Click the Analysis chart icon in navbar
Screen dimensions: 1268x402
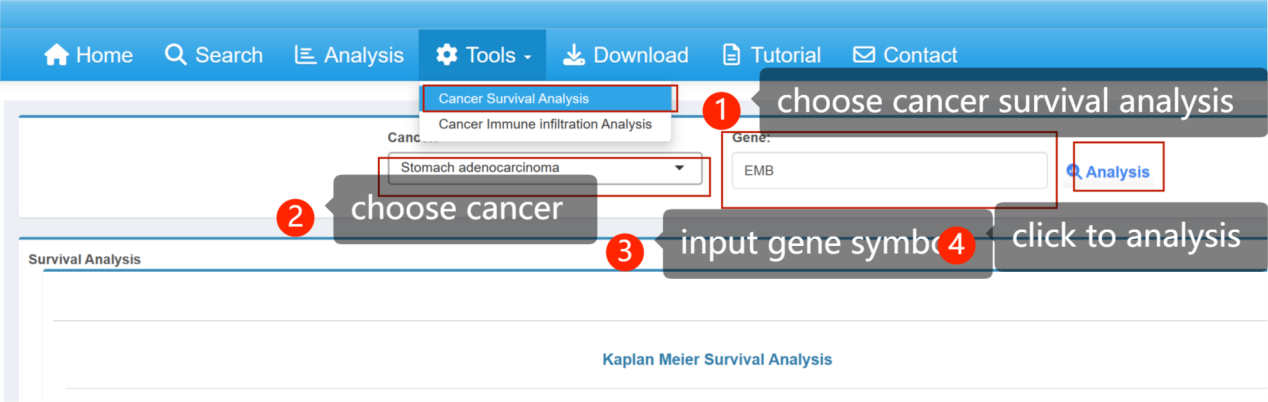pos(305,55)
